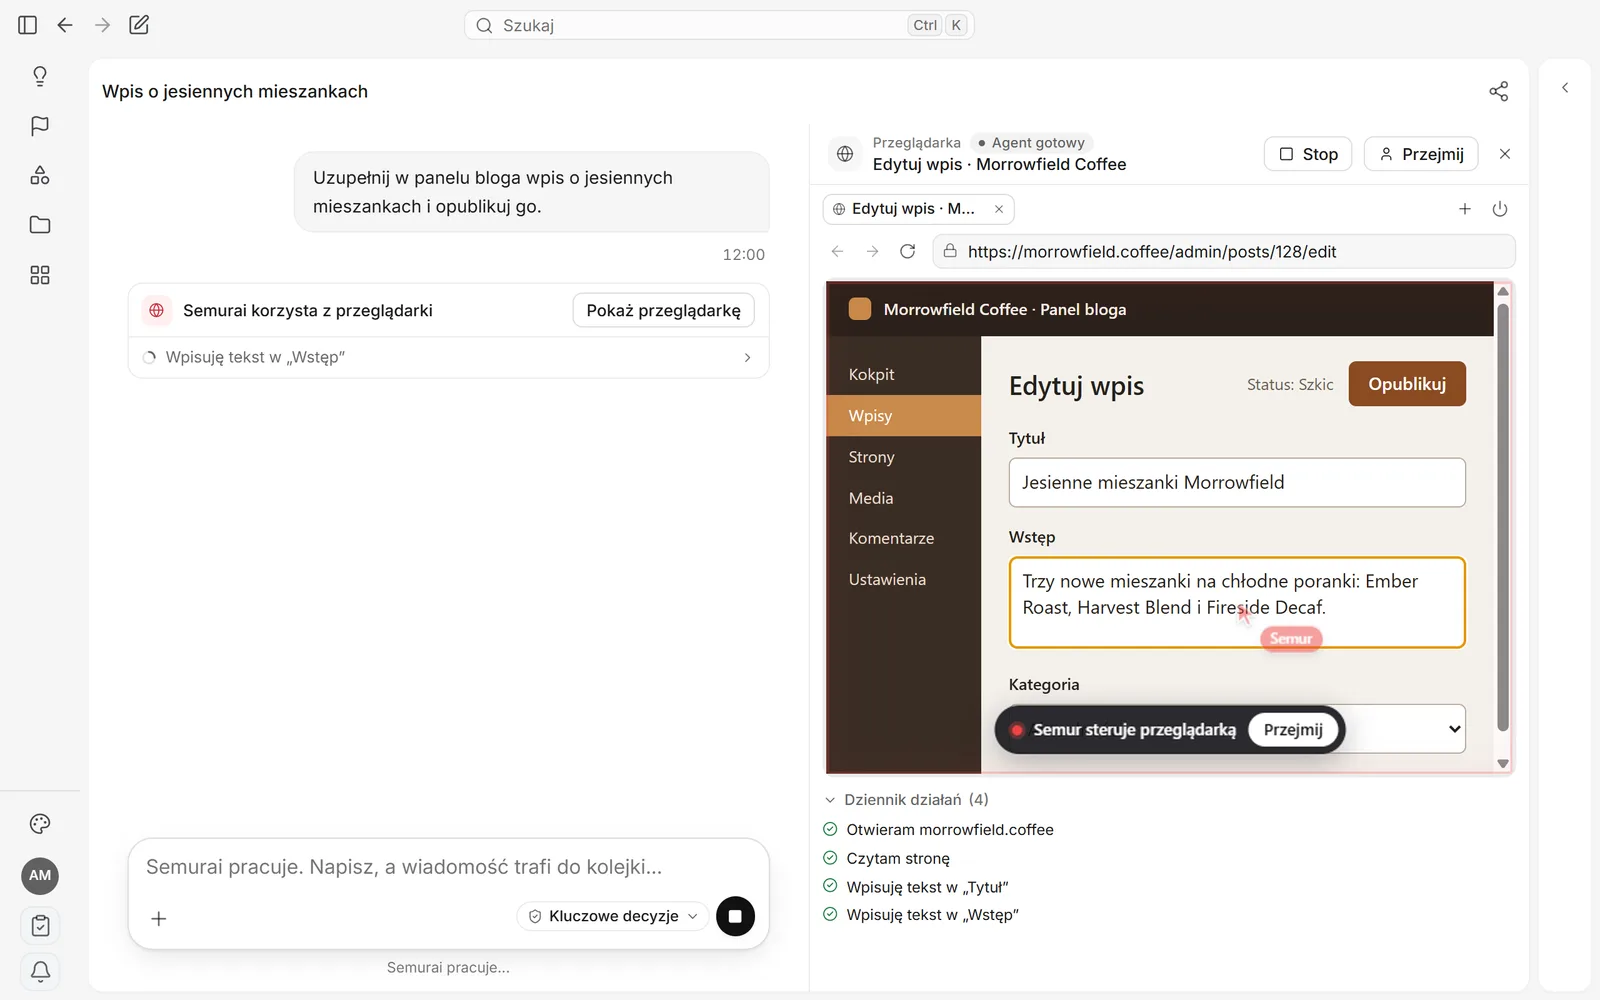This screenshot has height=1000, width=1600.
Task: Open Media in the blog menu
Action: click(x=904, y=498)
